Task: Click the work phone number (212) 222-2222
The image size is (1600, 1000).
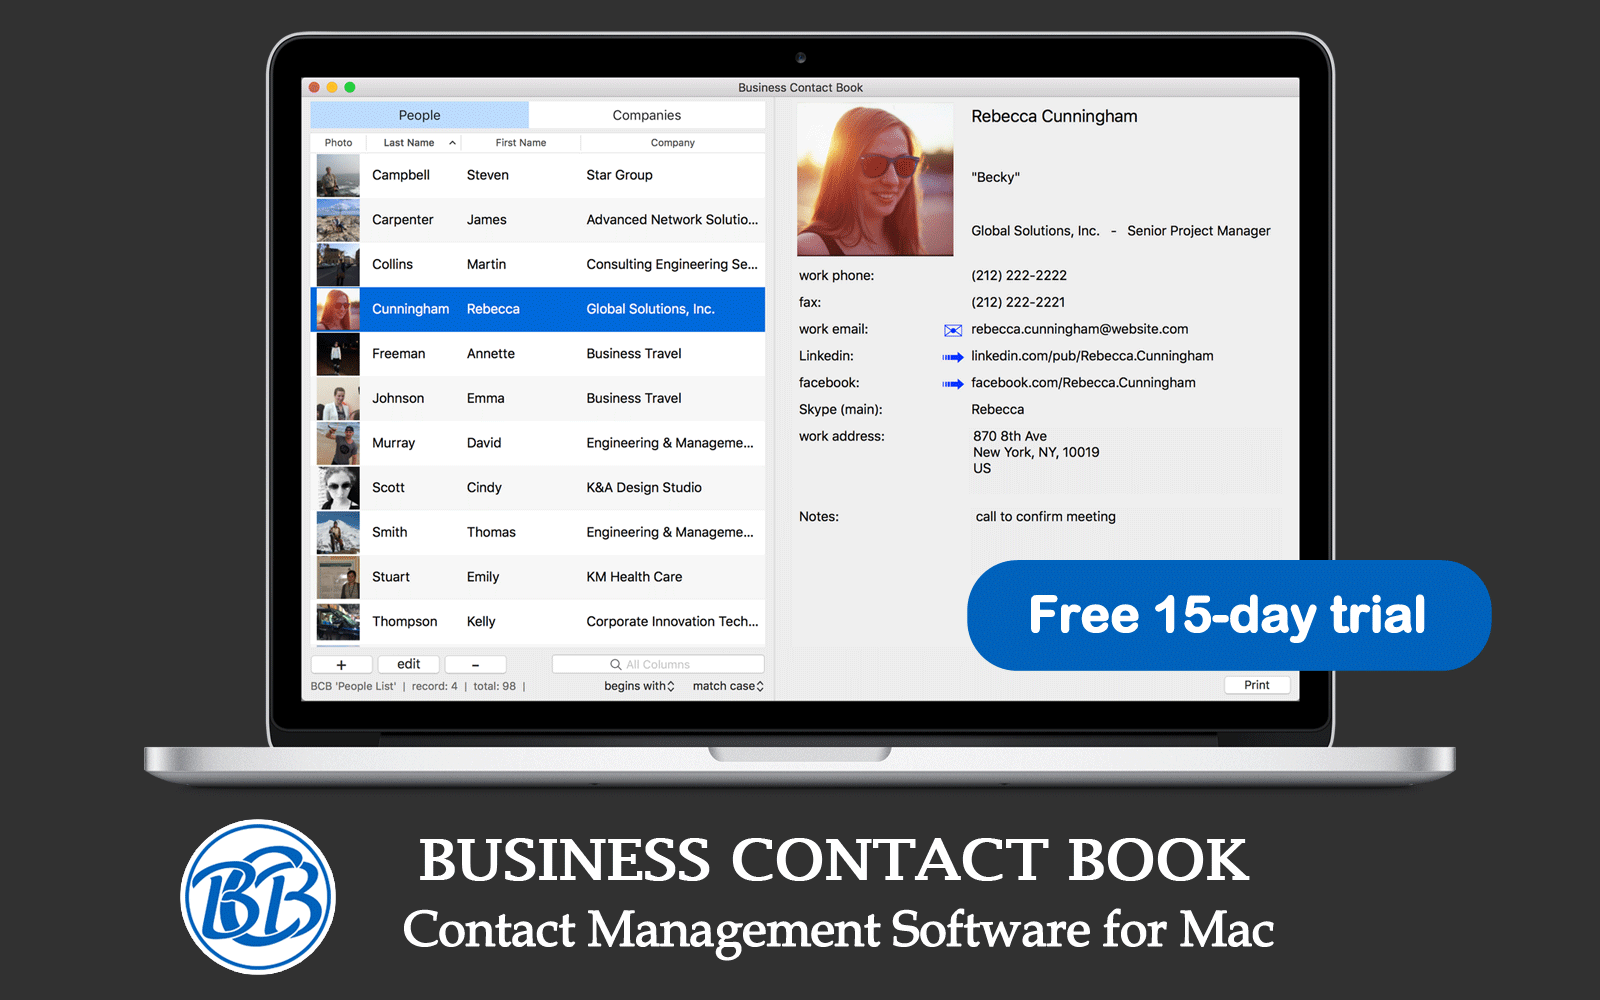Action: (x=1019, y=276)
